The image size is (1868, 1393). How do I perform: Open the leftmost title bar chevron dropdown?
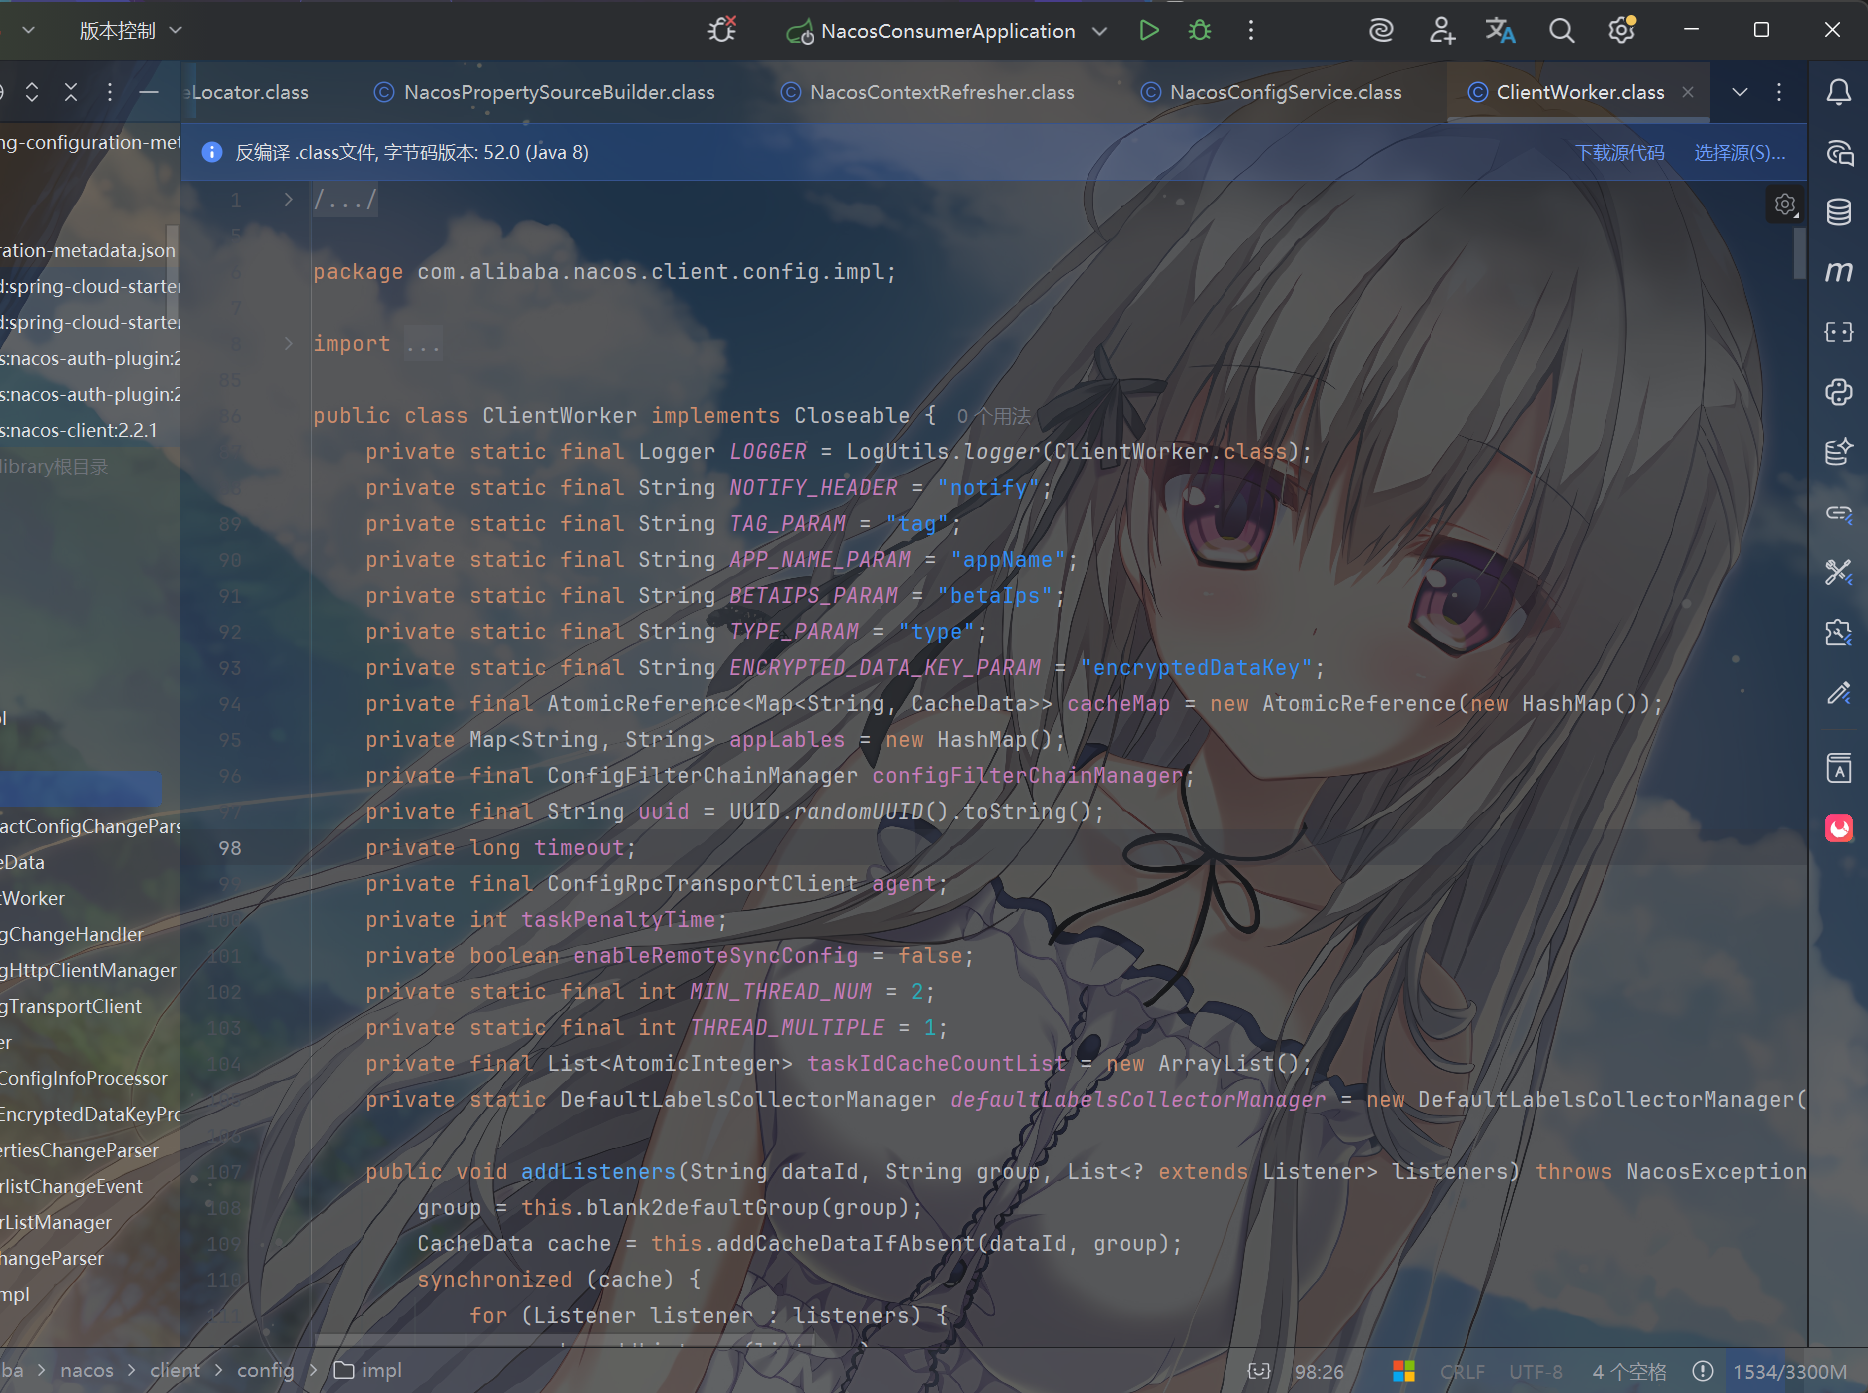(x=28, y=31)
